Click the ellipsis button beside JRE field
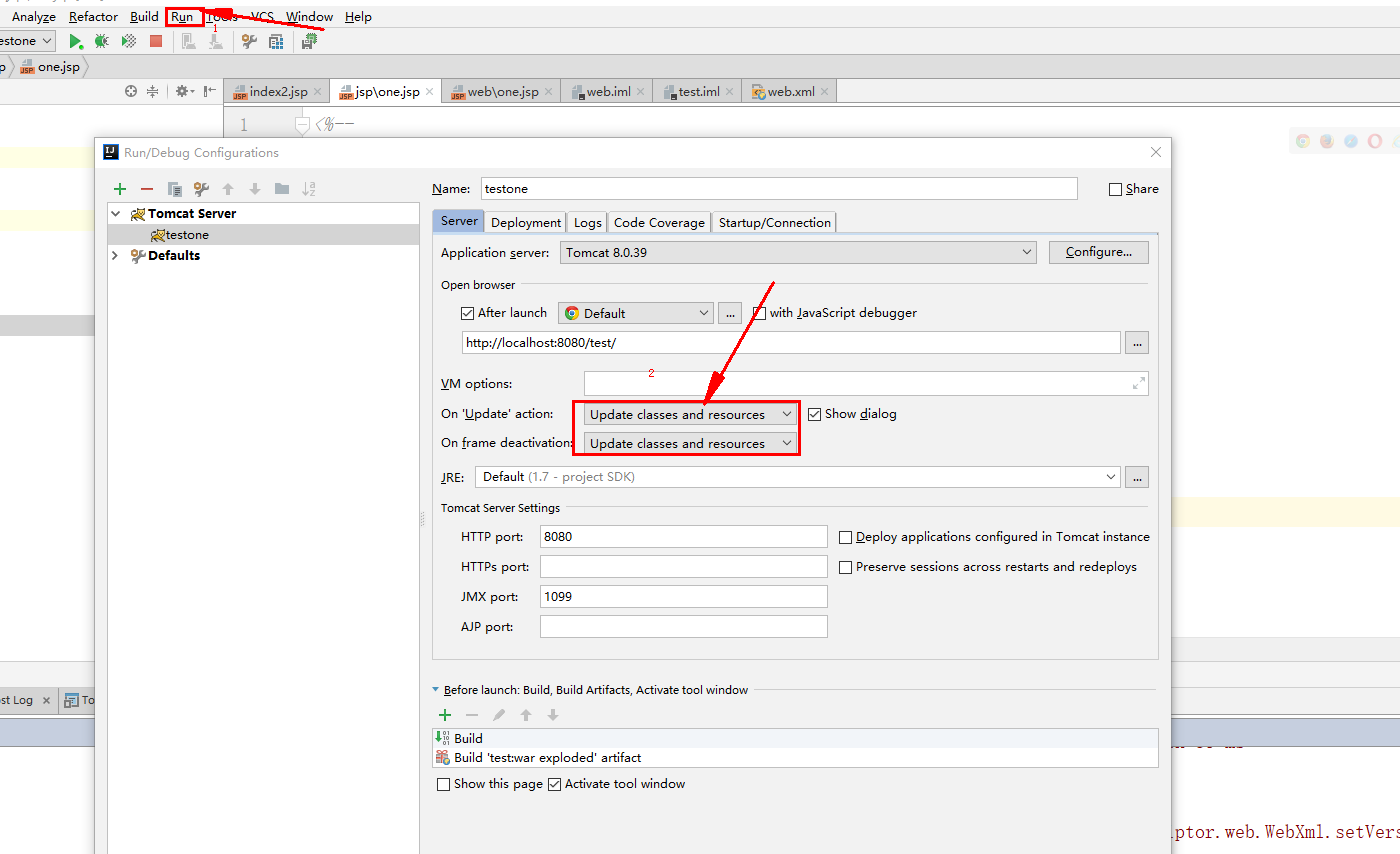The width and height of the screenshot is (1400, 854). point(1137,477)
